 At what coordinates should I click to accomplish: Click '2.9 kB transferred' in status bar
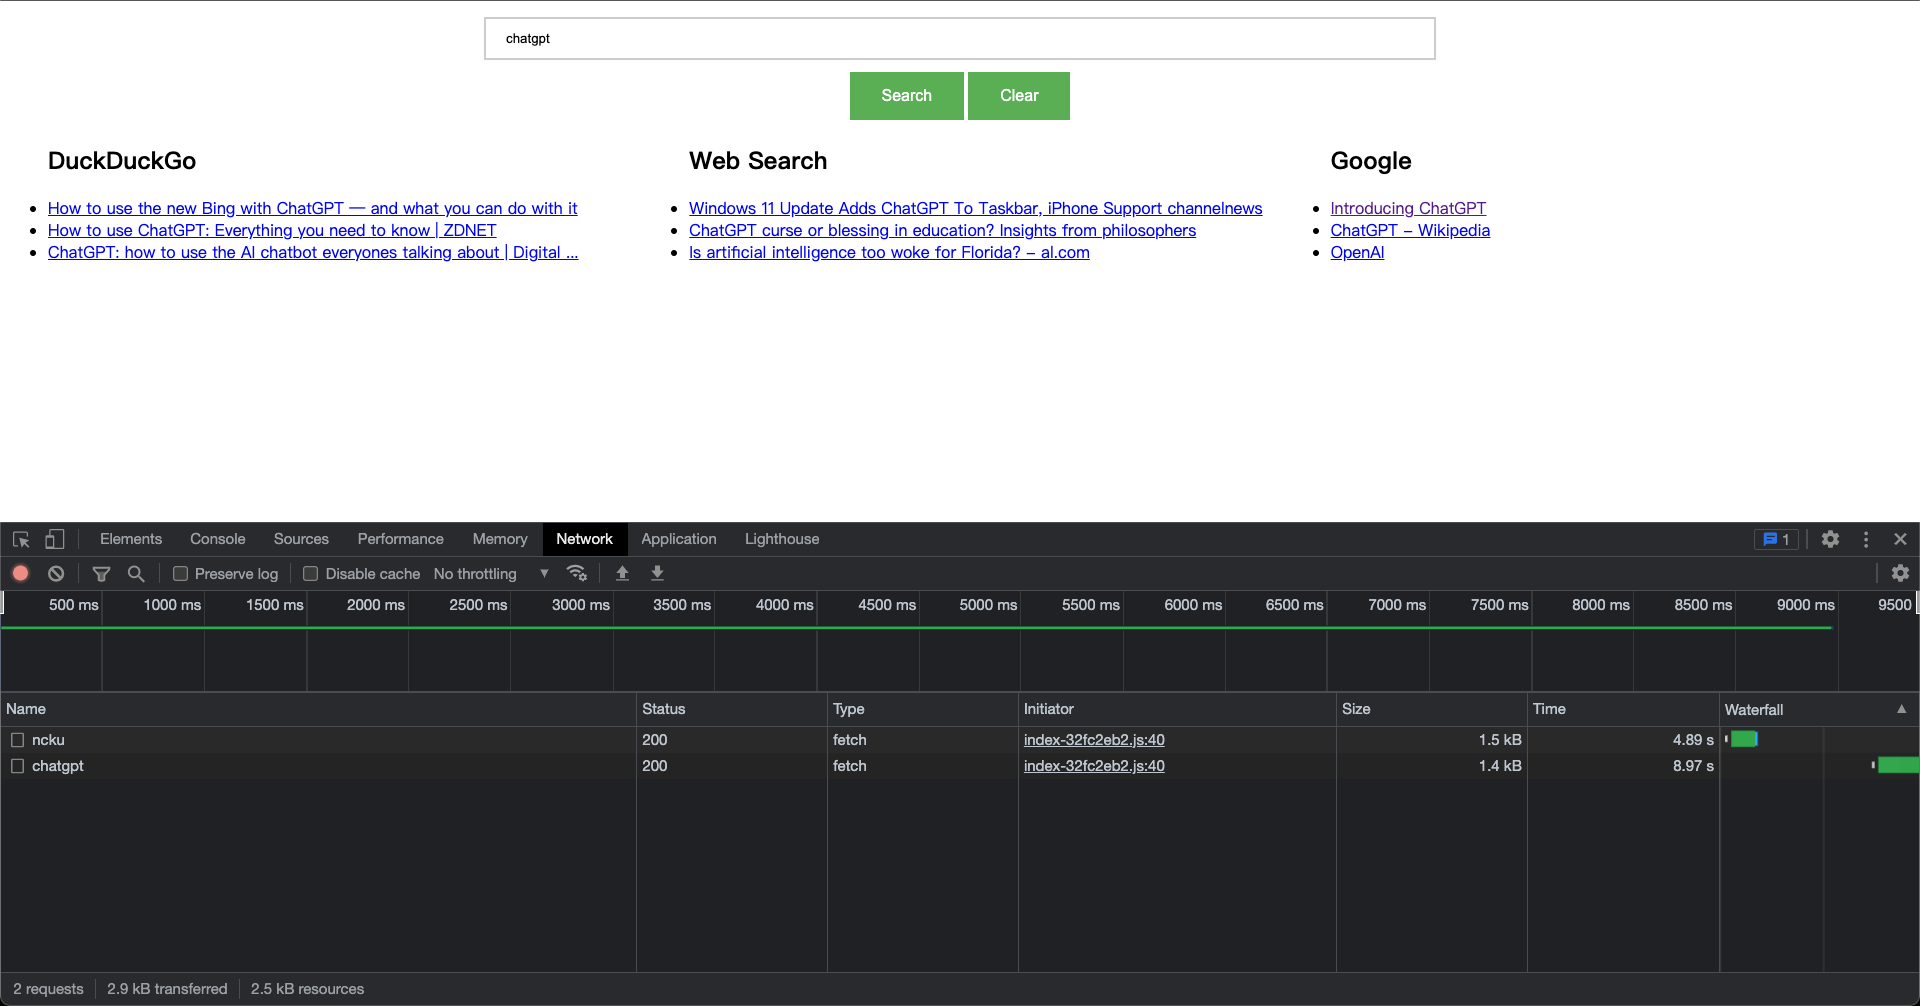(167, 989)
